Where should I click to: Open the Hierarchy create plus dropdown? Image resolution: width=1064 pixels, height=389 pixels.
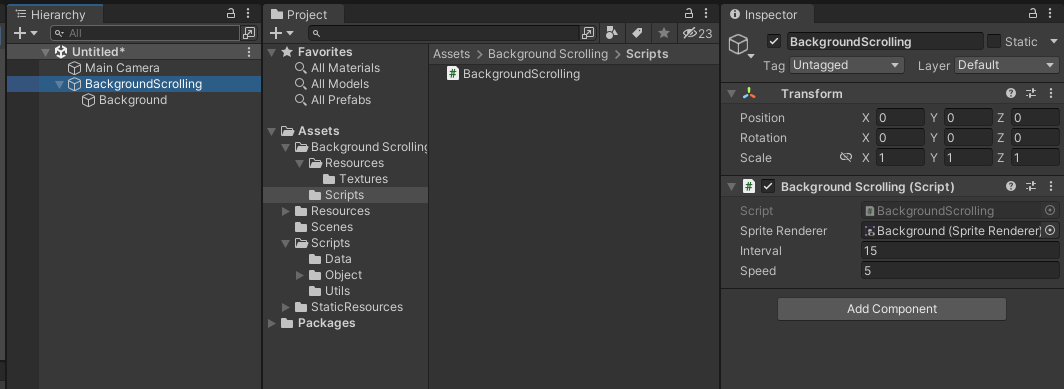[x=26, y=33]
